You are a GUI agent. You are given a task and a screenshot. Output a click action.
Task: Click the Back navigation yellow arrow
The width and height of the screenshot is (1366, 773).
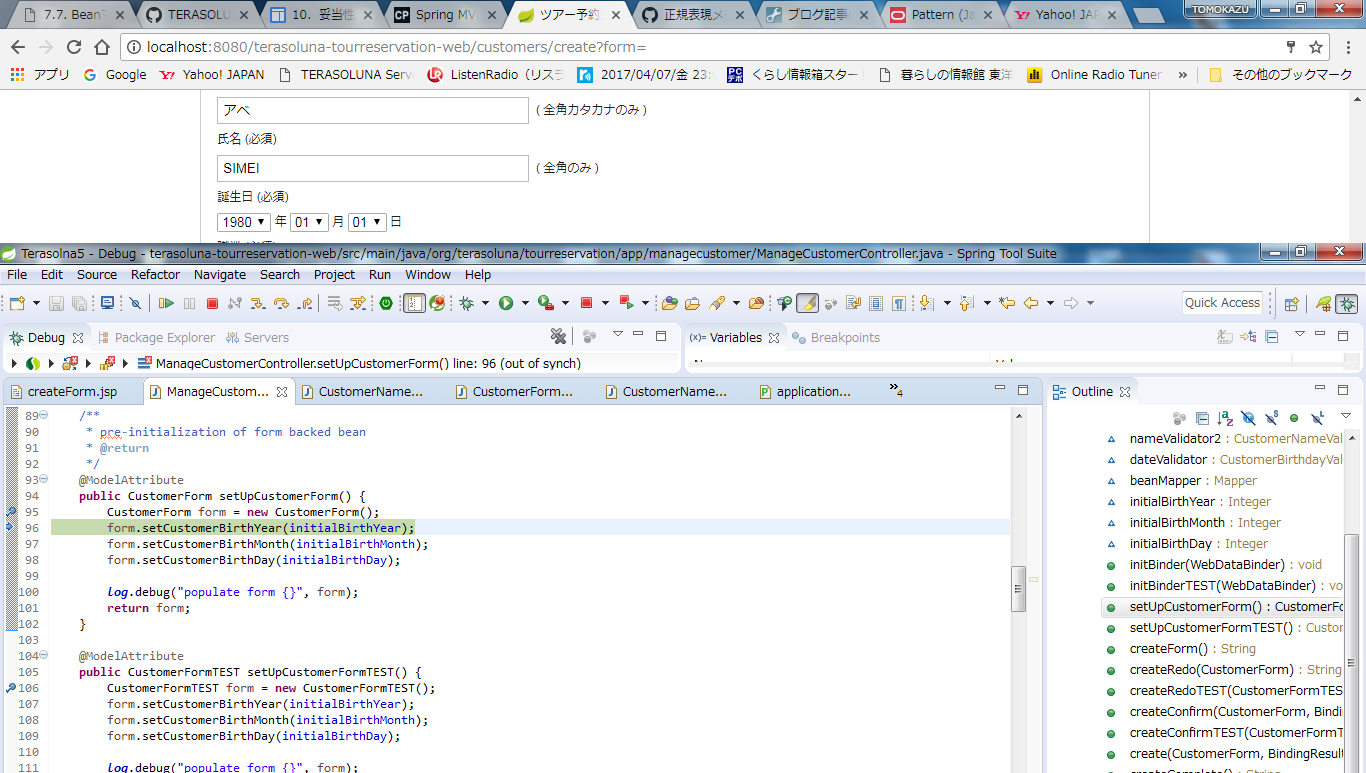1030,303
